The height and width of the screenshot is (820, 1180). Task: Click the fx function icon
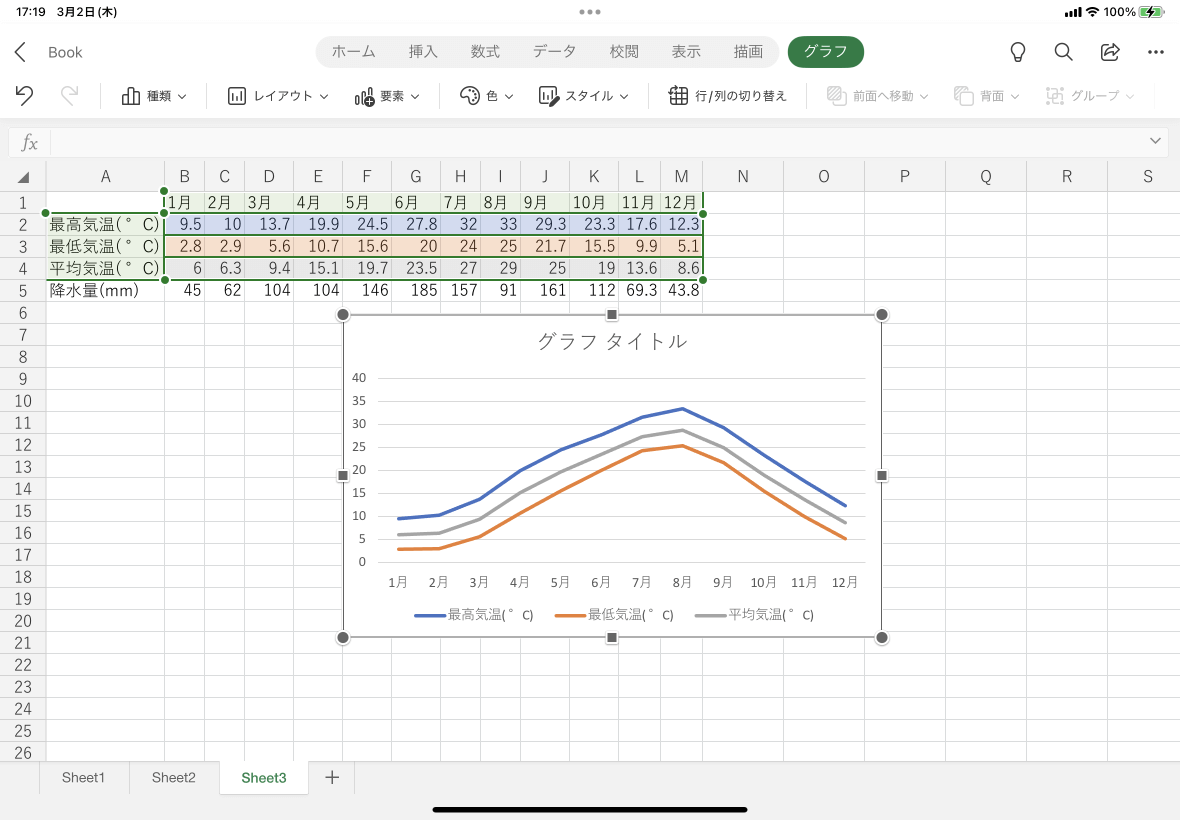[x=29, y=142]
